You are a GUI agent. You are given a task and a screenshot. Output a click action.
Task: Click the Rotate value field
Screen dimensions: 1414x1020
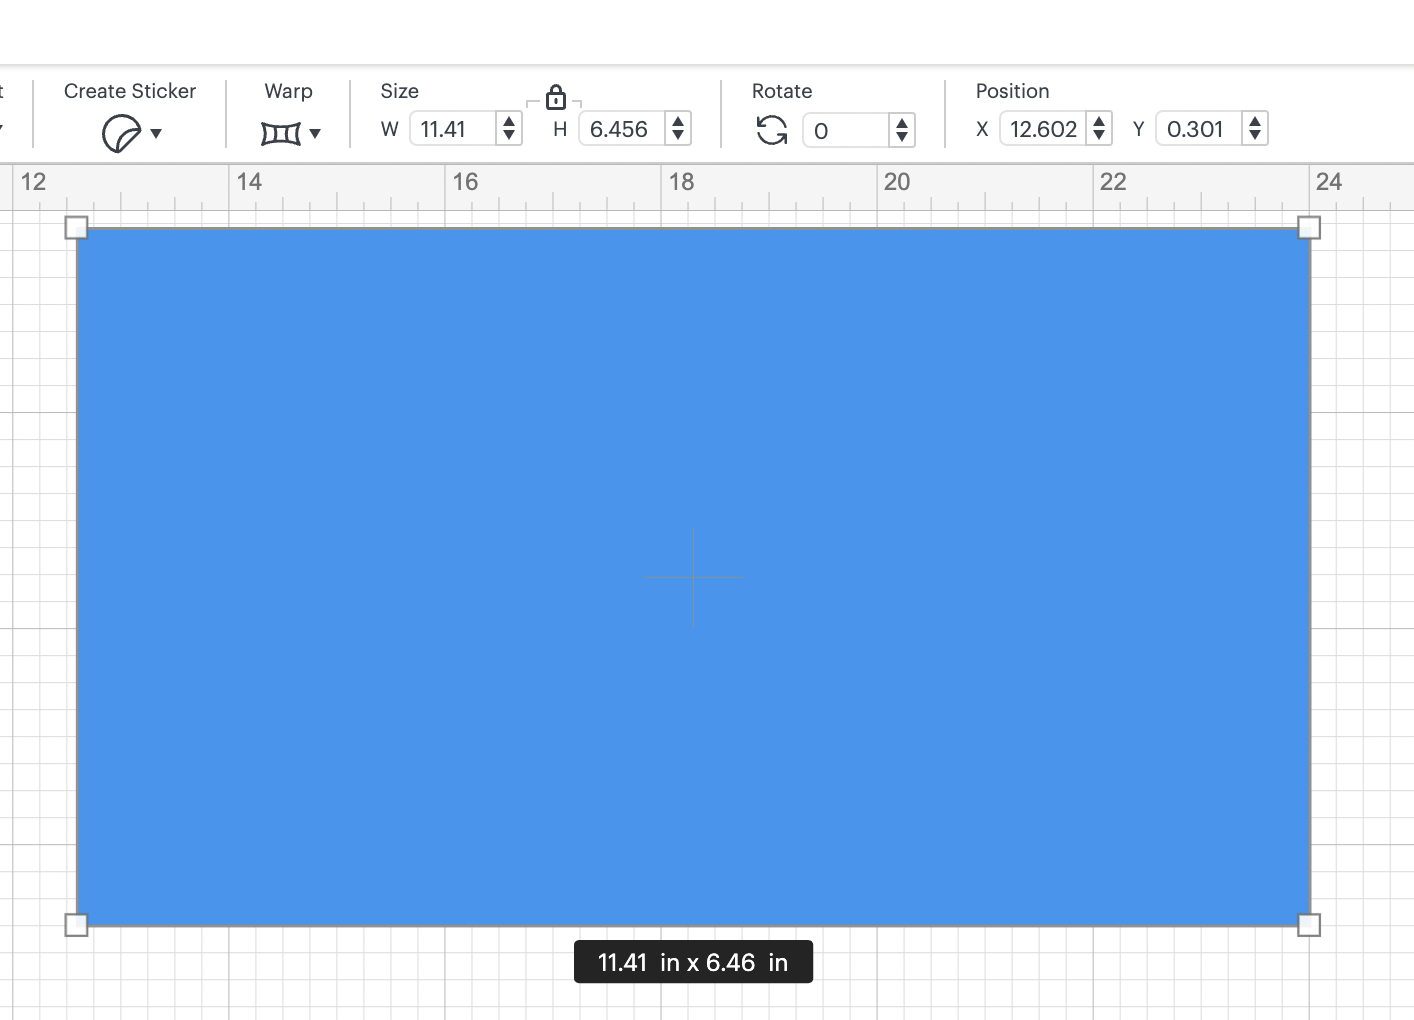click(x=846, y=130)
